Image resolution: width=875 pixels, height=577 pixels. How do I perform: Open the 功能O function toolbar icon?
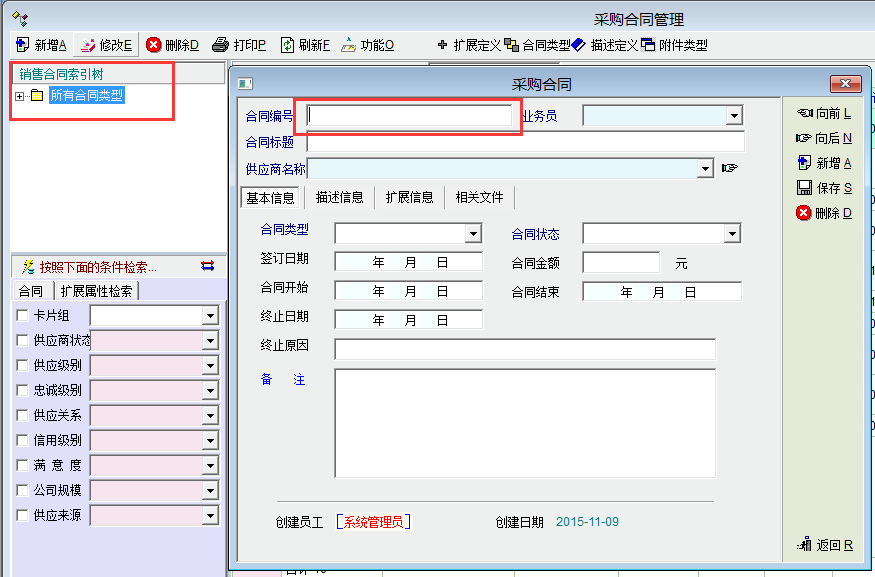(348, 45)
